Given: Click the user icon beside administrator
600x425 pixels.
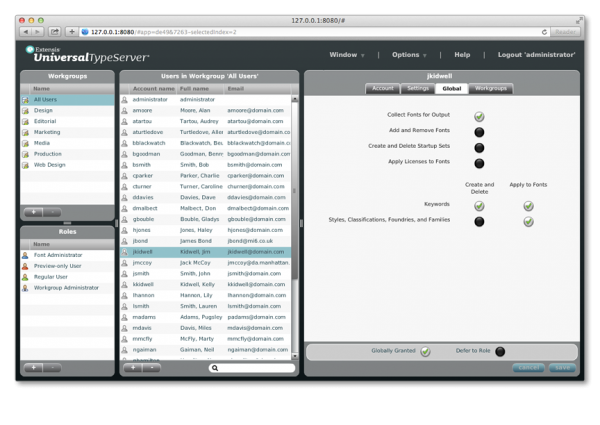Looking at the screenshot, I should (x=125, y=100).
